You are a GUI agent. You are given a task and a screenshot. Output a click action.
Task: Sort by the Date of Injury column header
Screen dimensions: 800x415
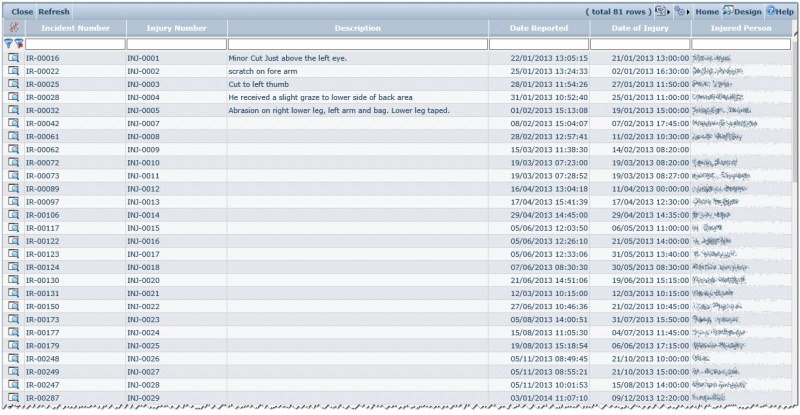(640, 28)
